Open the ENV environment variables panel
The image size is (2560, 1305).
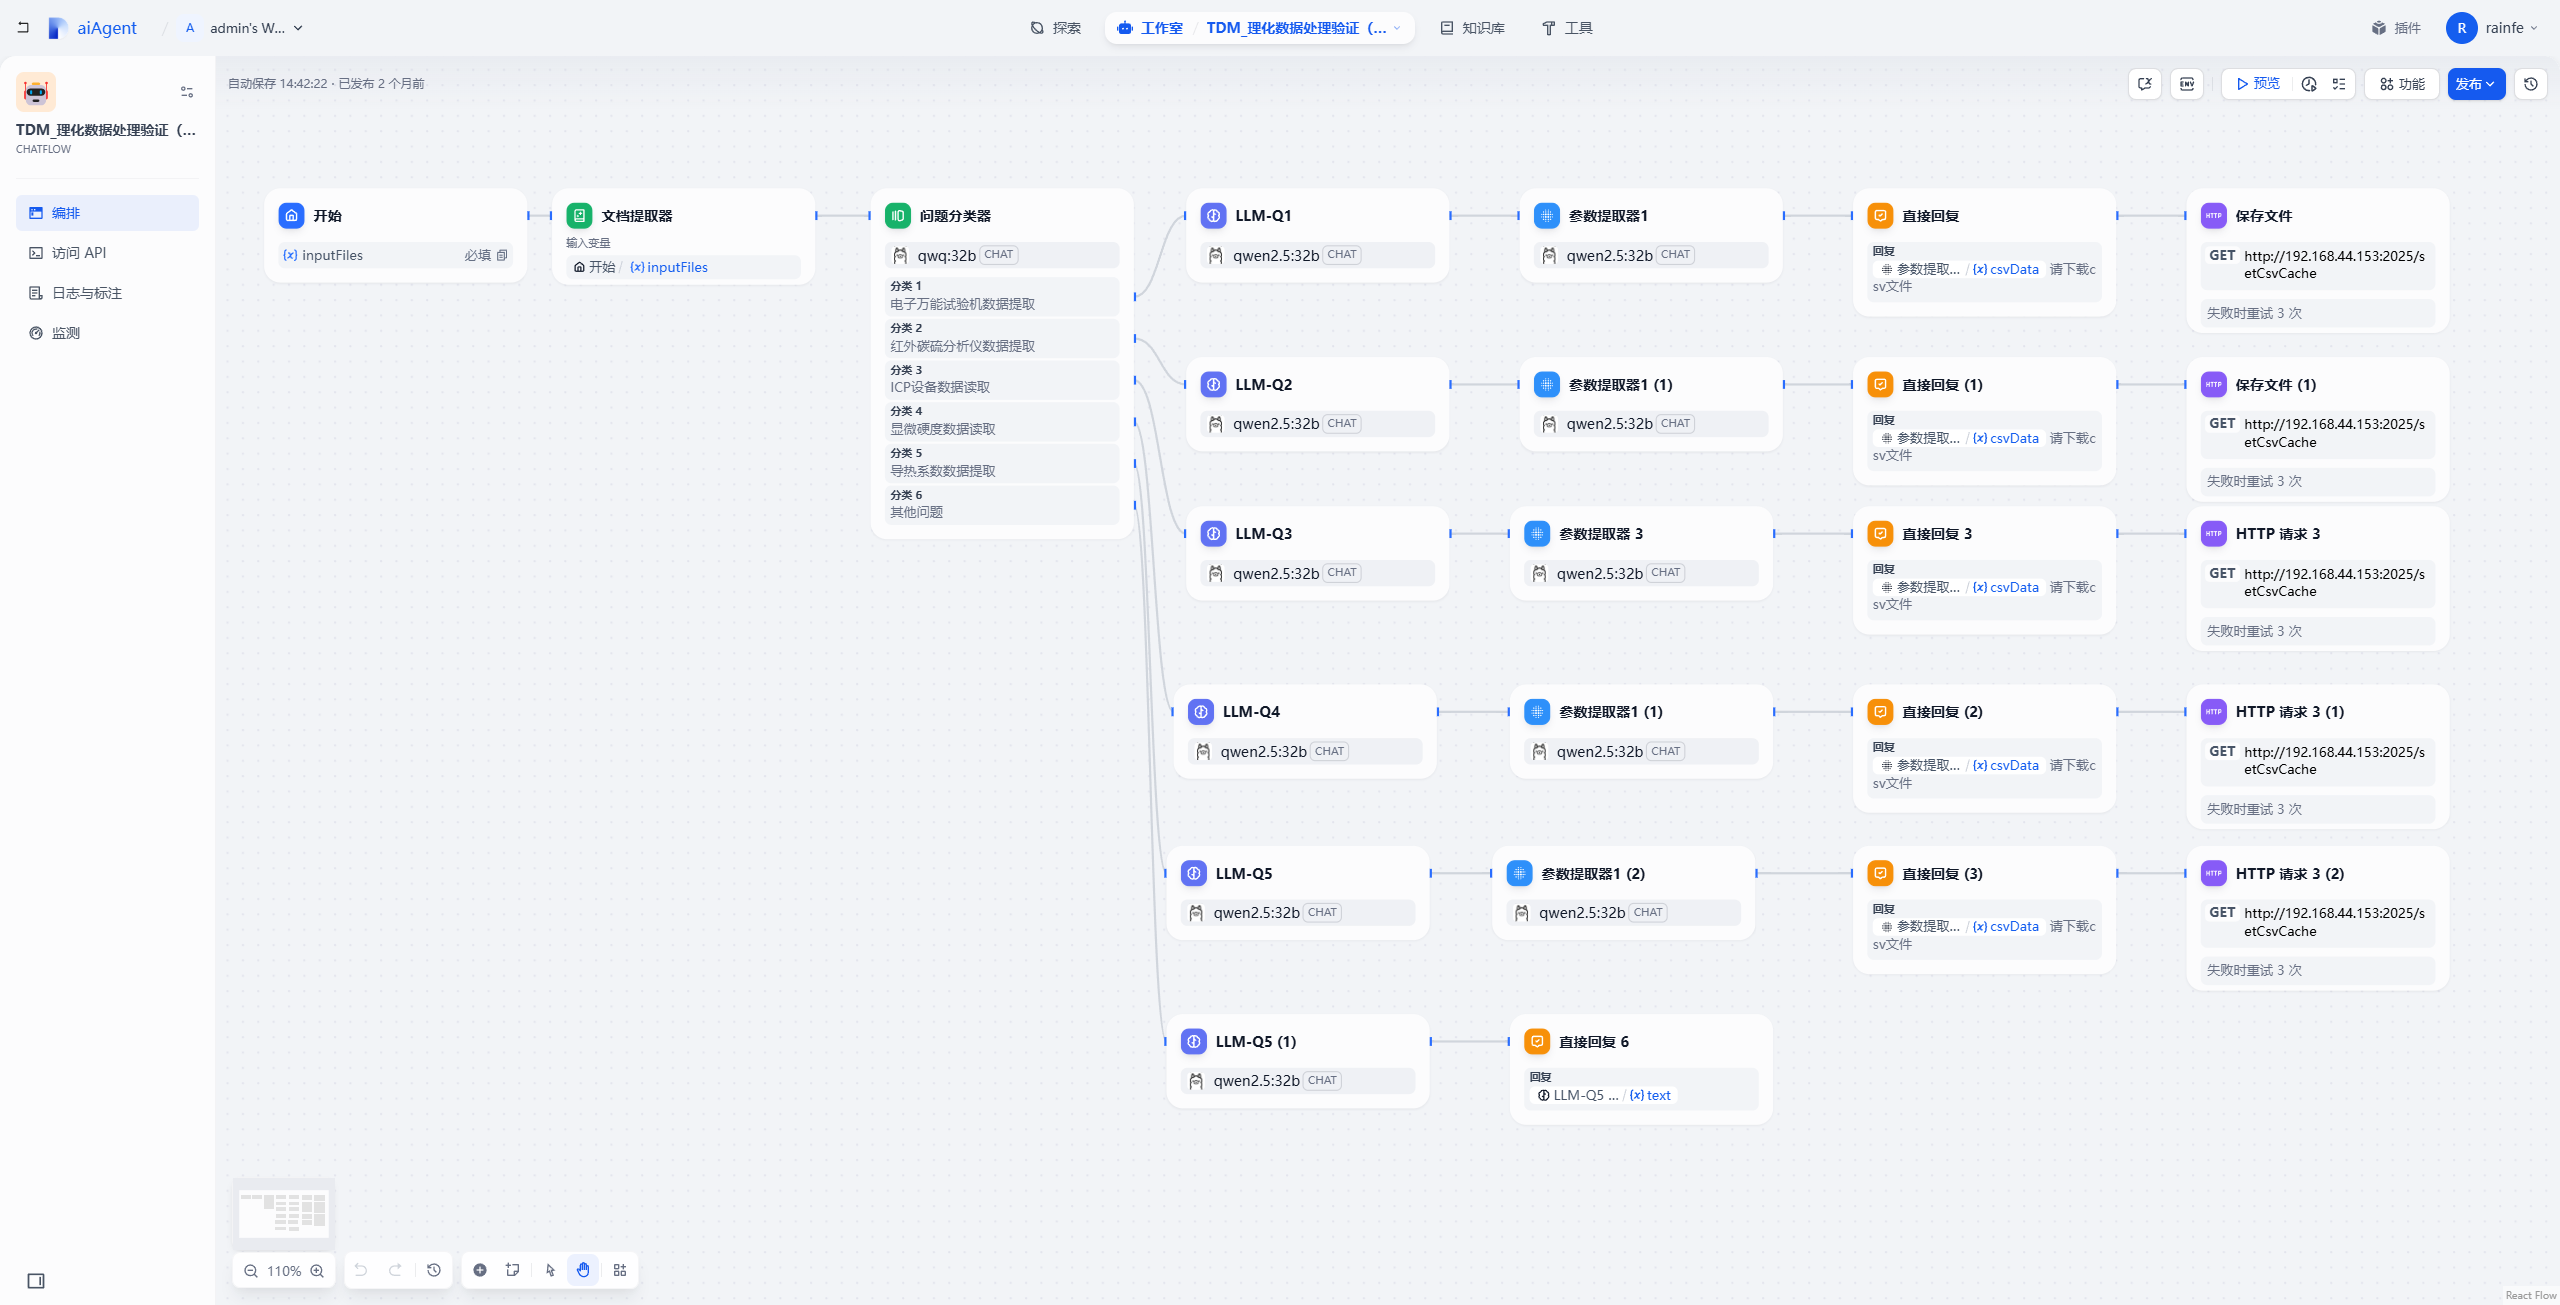pyautogui.click(x=2187, y=84)
